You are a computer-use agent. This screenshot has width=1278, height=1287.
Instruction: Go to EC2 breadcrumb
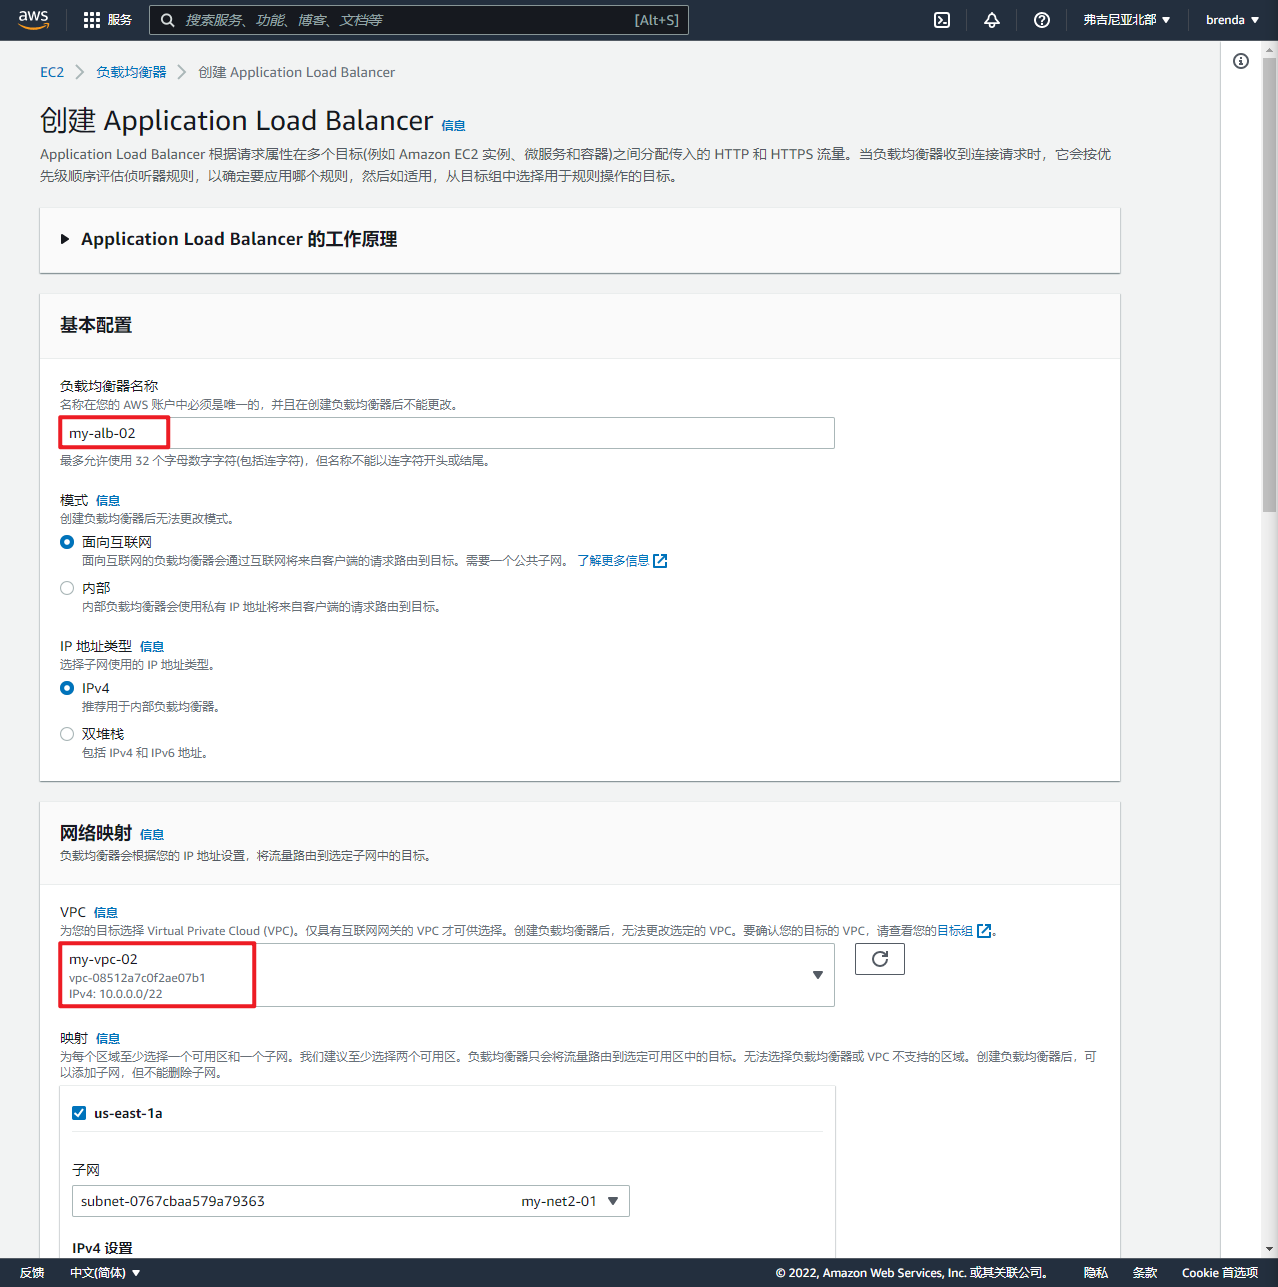coord(52,72)
